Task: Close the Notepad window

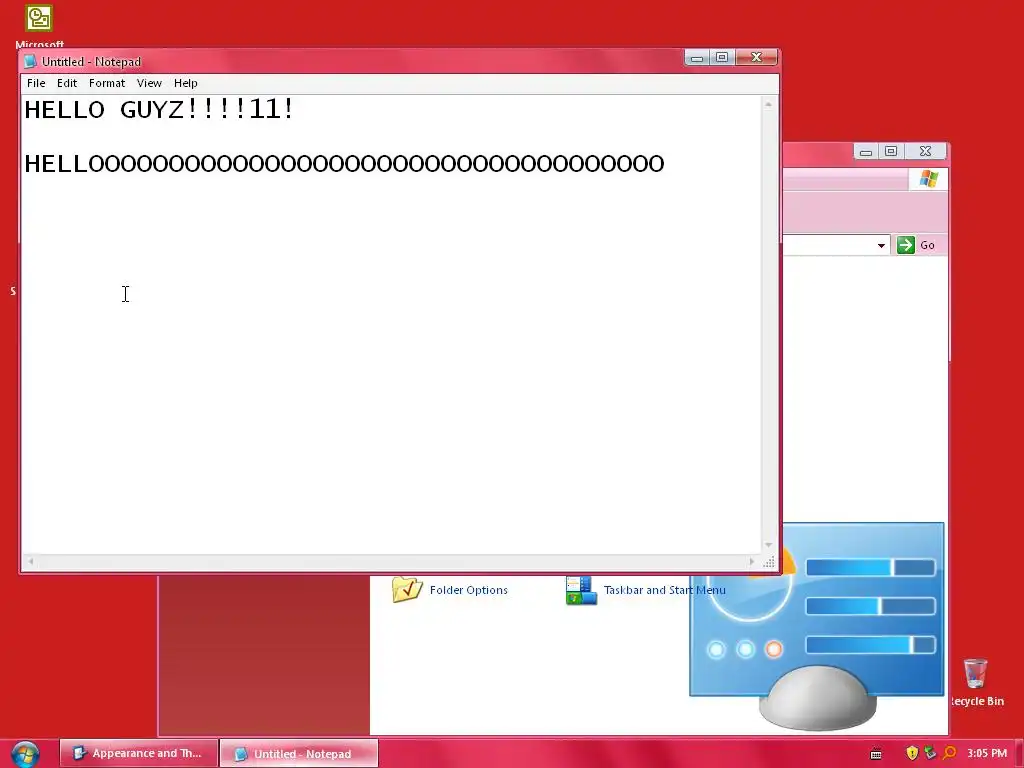Action: click(x=756, y=58)
